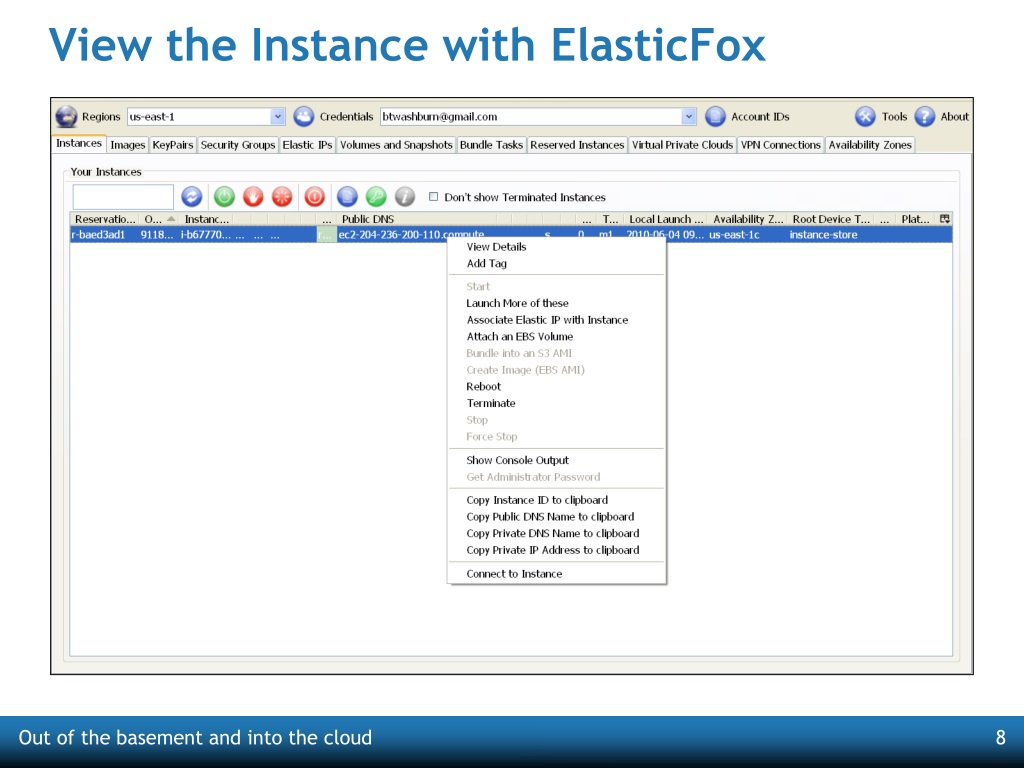Screen dimensions: 1024x768
Task: Select Copy Instance ID to clipboard
Action: [x=556, y=500]
